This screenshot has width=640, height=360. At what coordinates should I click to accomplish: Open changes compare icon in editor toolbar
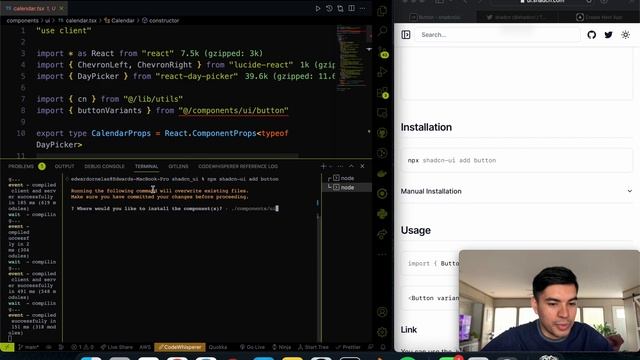pos(340,8)
